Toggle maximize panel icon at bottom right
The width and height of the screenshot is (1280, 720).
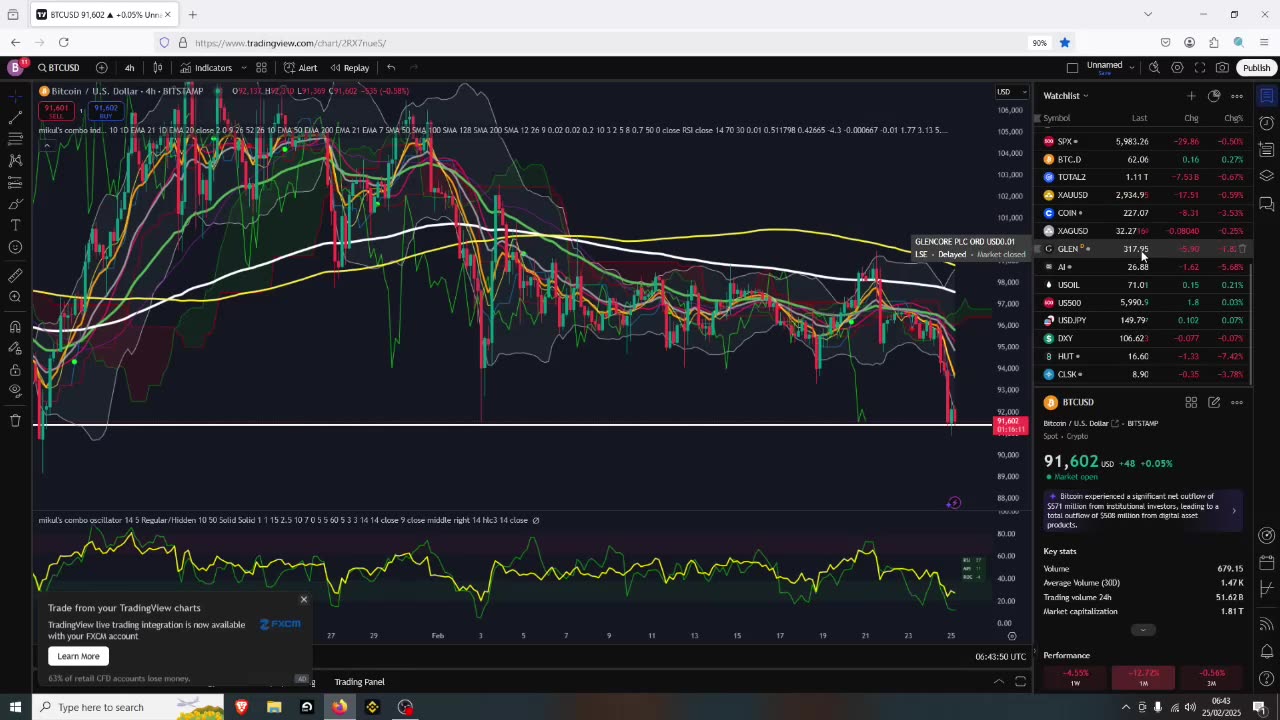point(1020,682)
